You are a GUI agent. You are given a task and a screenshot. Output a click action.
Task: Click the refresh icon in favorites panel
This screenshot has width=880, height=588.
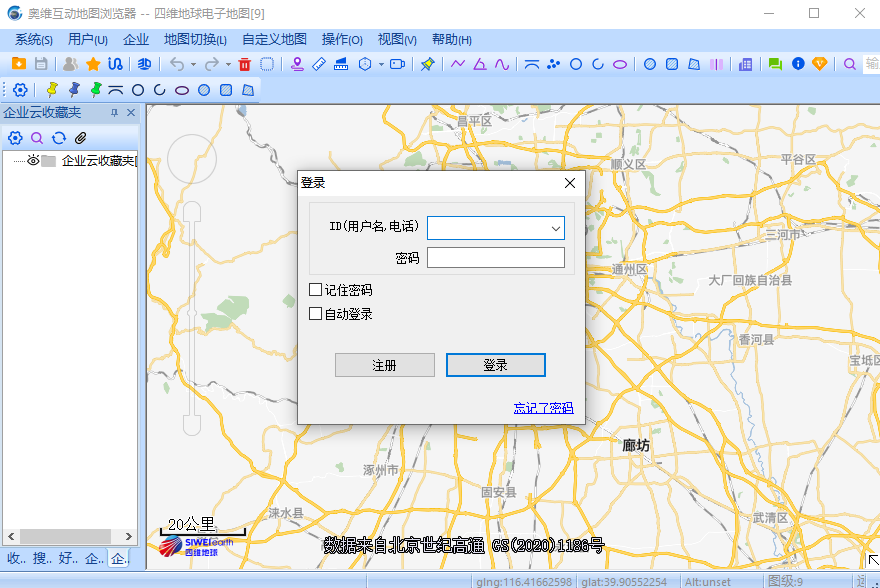click(59, 138)
